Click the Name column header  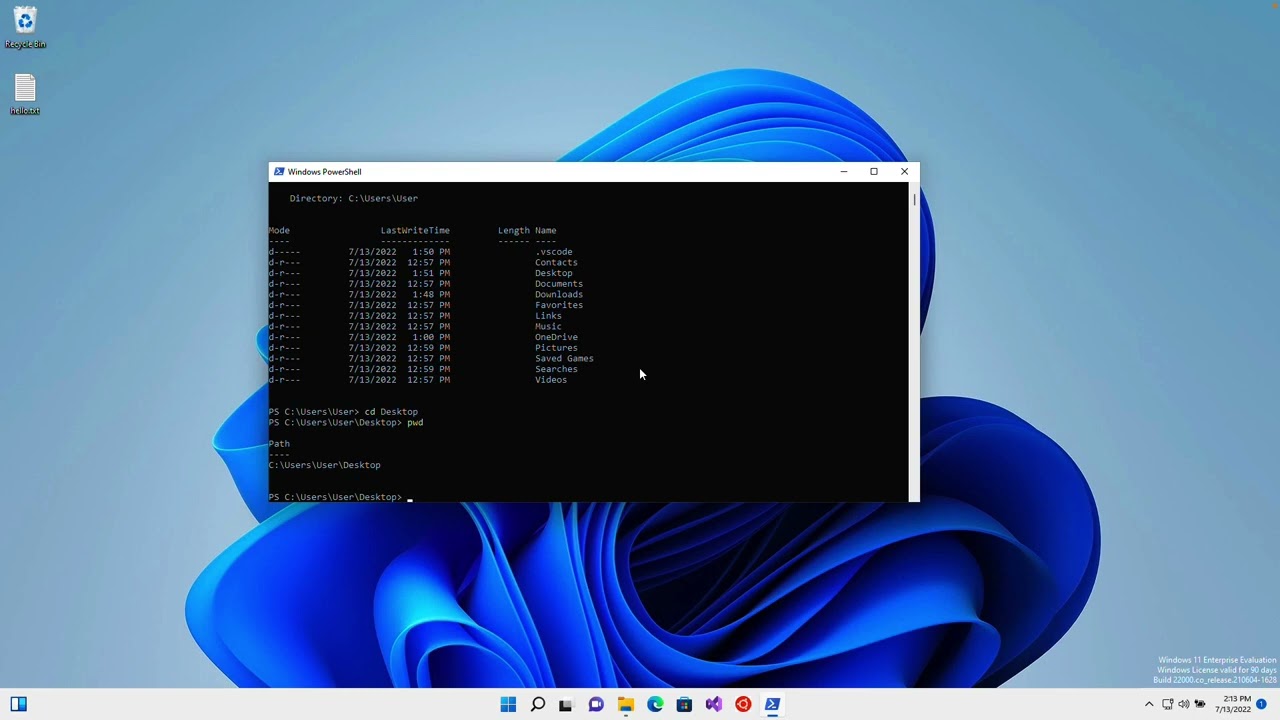546,231
